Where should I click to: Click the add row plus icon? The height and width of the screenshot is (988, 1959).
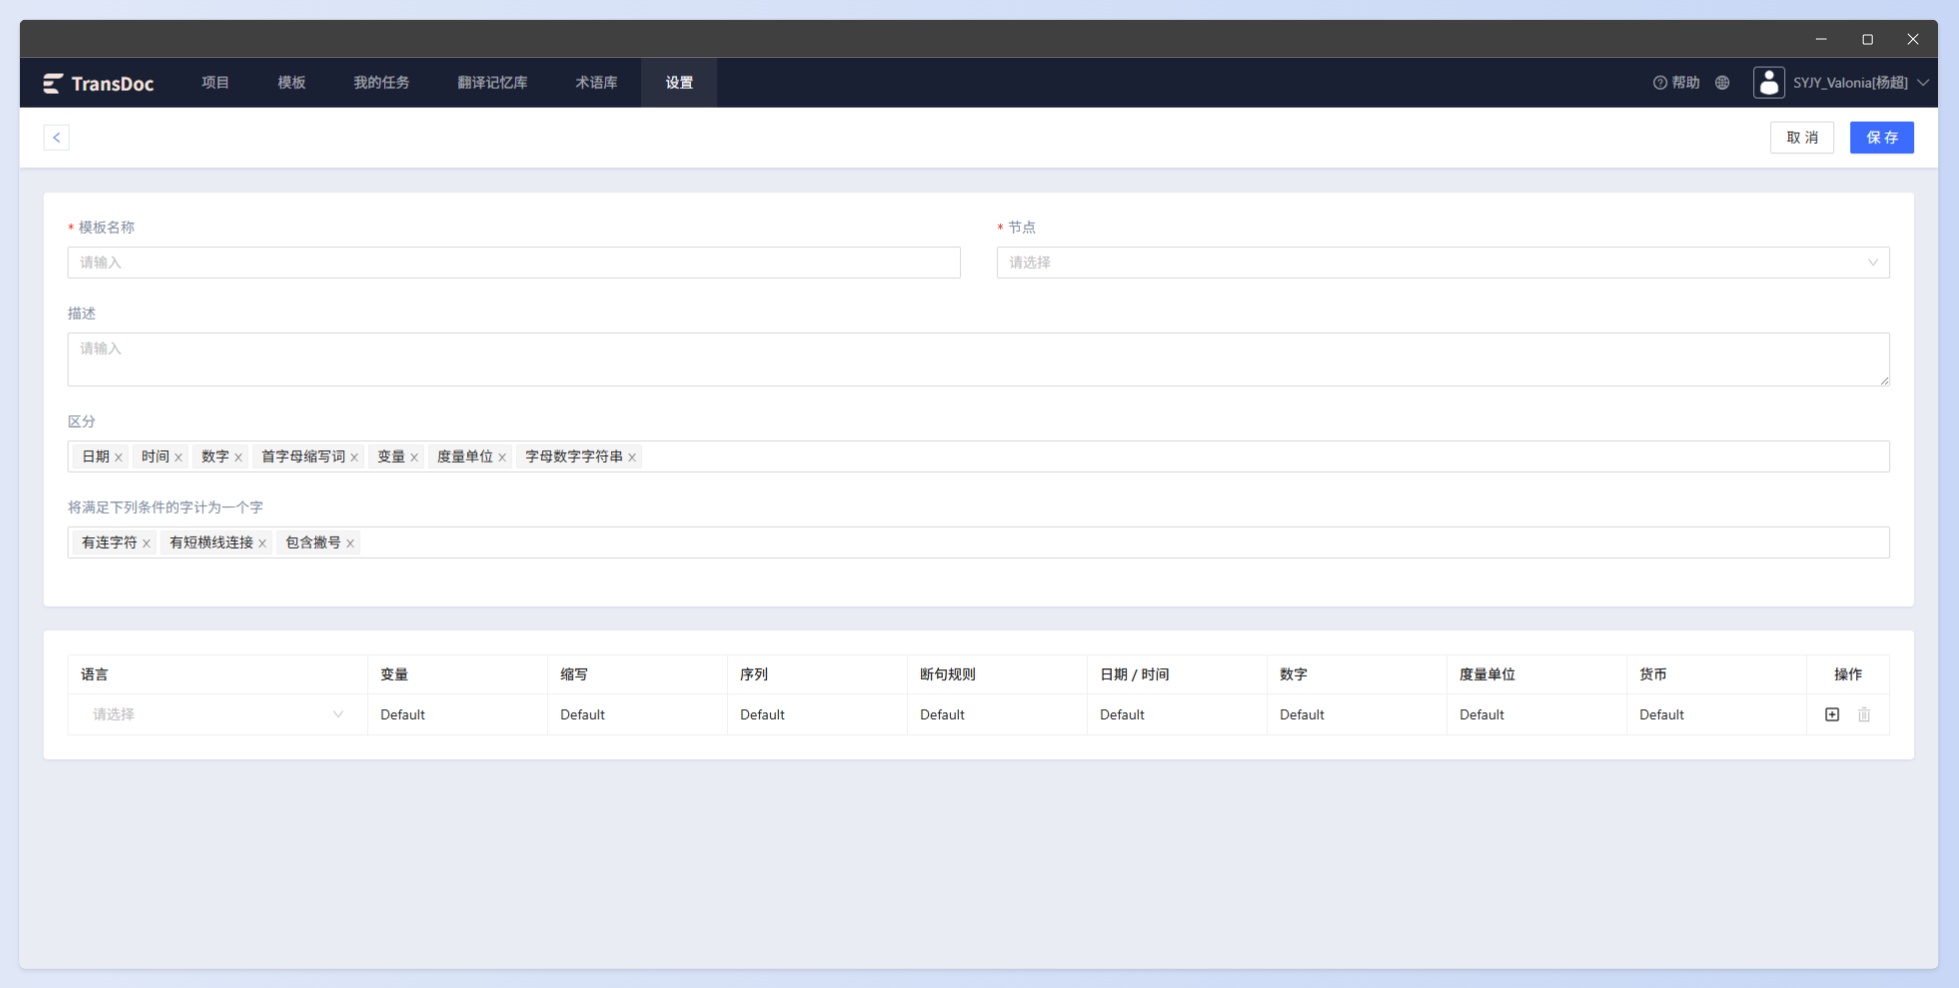tap(1832, 714)
